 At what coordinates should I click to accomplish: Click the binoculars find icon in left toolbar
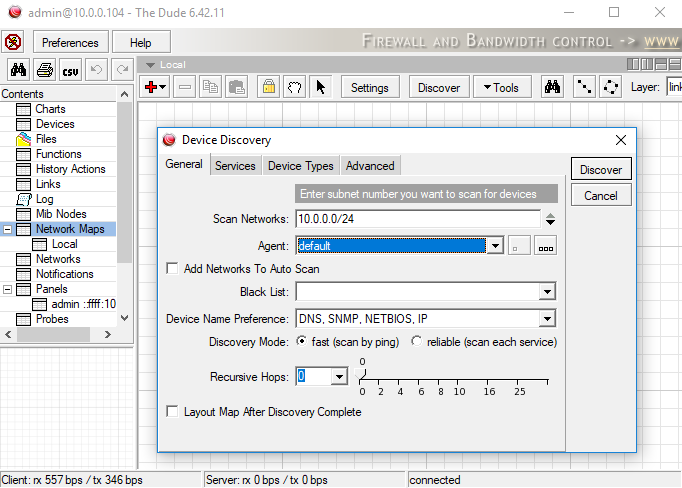pos(18,70)
